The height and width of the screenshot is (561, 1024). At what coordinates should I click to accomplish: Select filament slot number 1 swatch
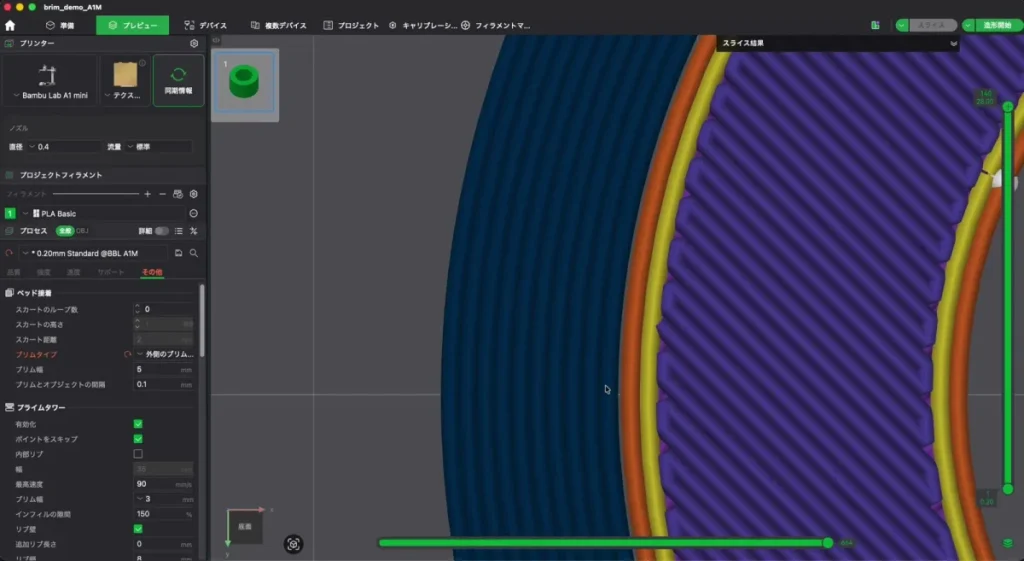pos(10,214)
